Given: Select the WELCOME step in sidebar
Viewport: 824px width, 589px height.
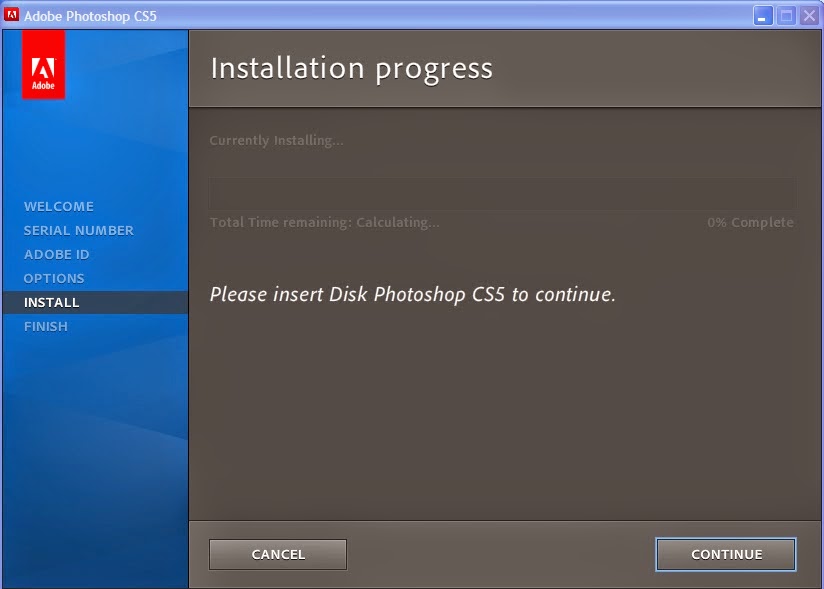Looking at the screenshot, I should (x=59, y=206).
